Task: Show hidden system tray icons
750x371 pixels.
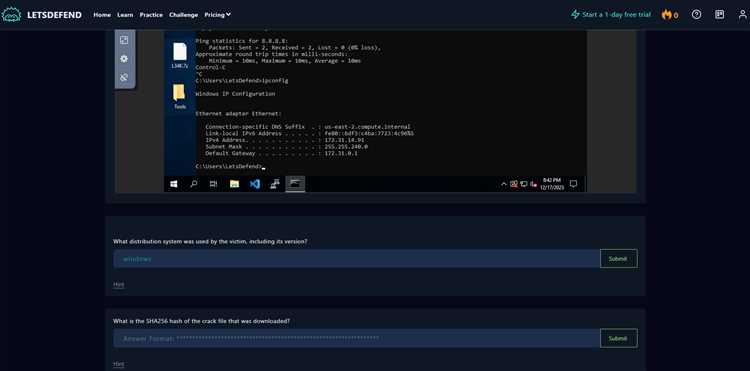Action: coord(504,184)
